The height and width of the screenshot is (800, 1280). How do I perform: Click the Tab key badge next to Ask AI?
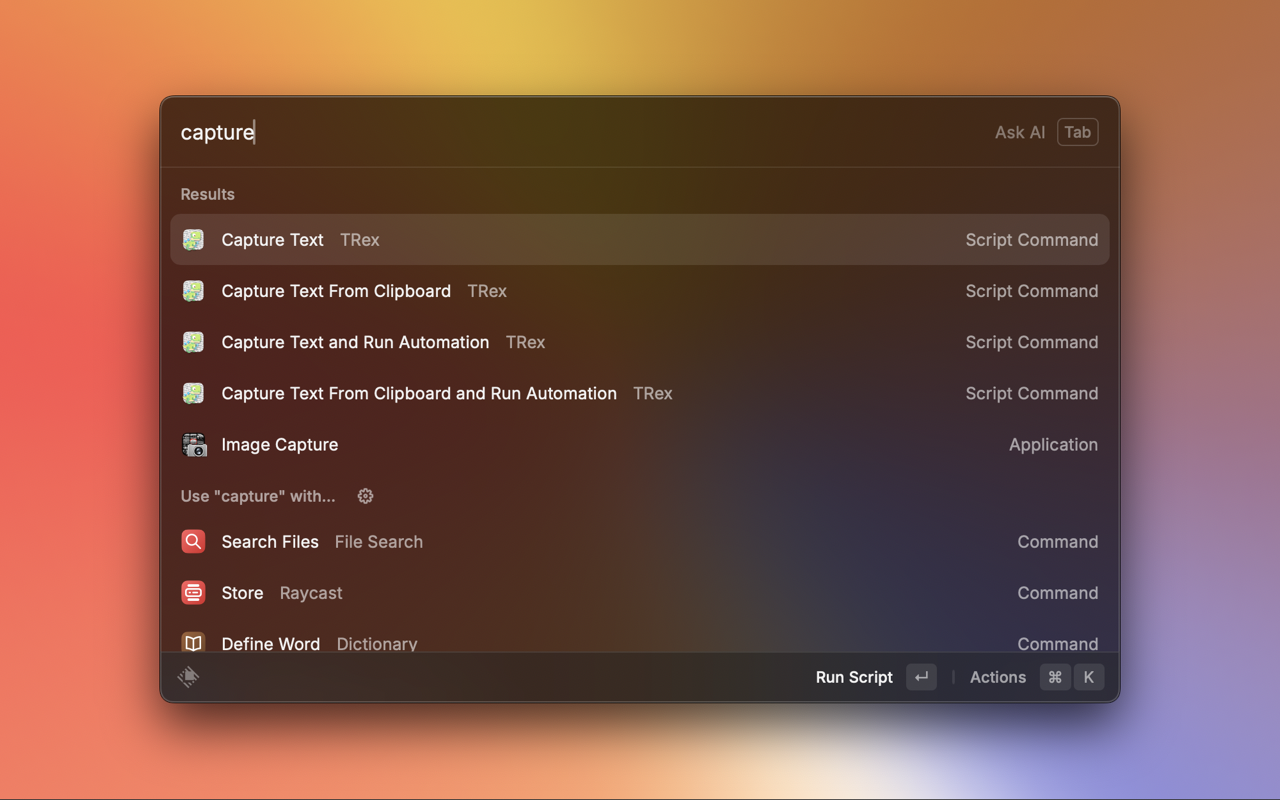coord(1078,132)
